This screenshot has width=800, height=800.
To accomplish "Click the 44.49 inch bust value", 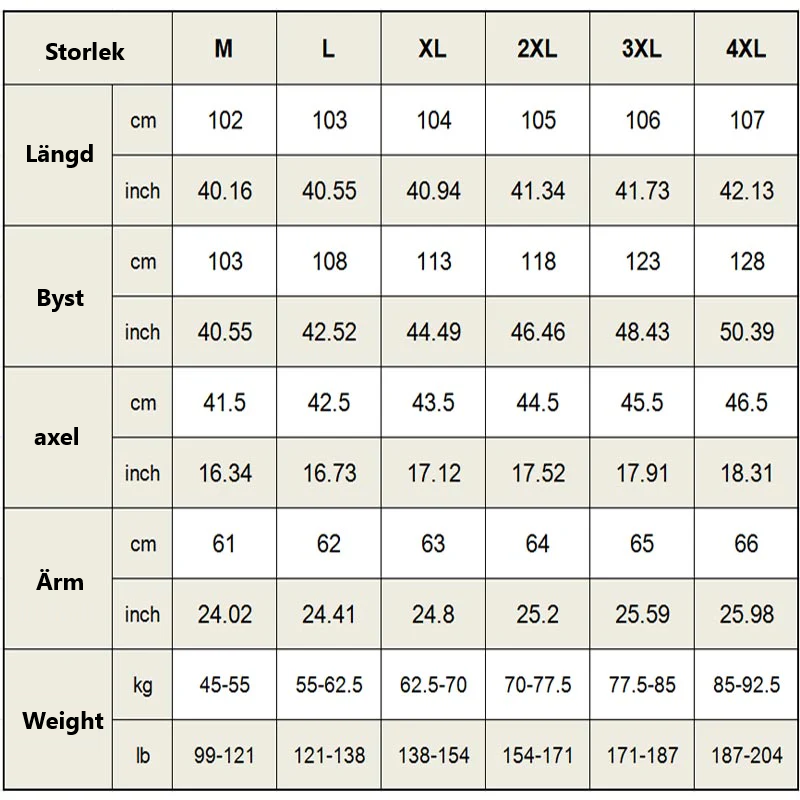I will point(433,332).
